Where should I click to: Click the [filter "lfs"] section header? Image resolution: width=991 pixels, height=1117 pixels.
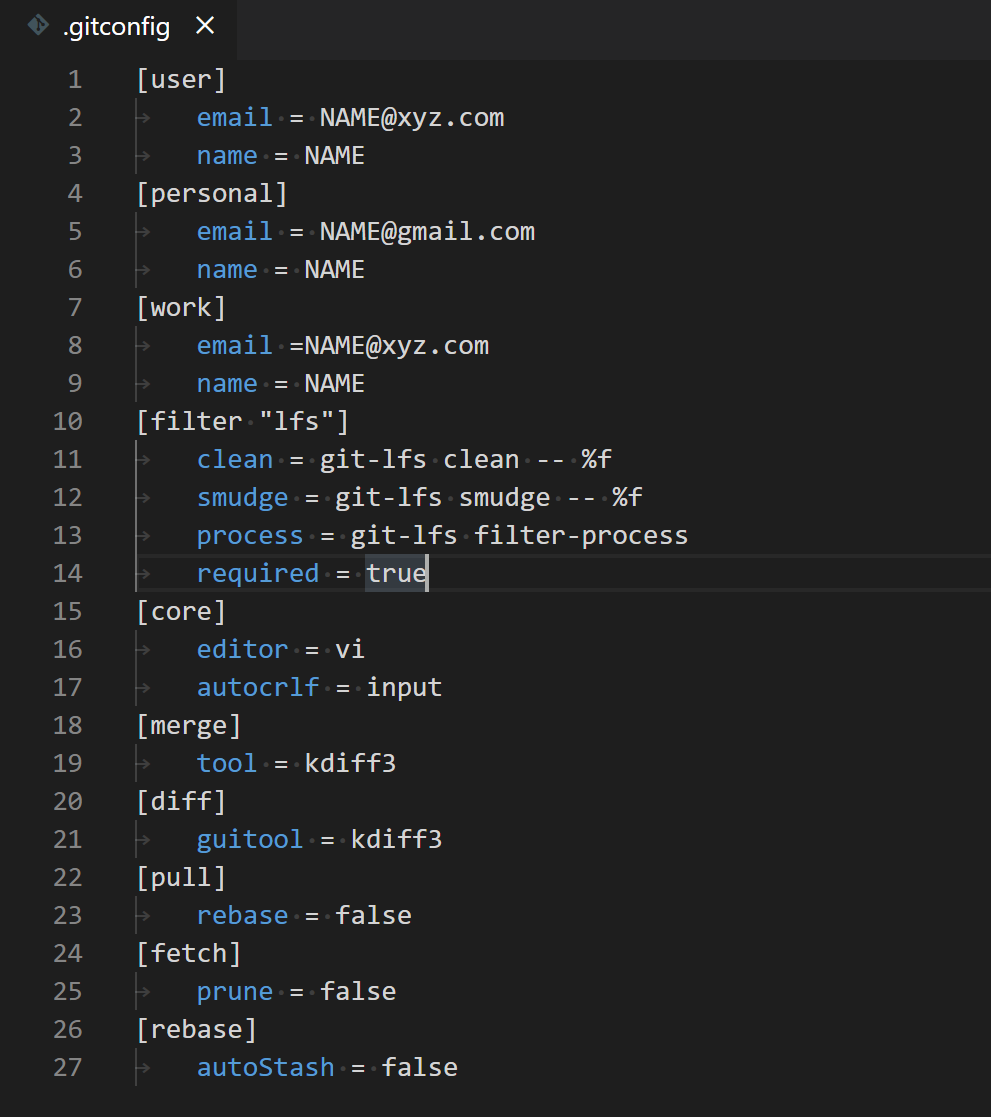pyautogui.click(x=243, y=421)
